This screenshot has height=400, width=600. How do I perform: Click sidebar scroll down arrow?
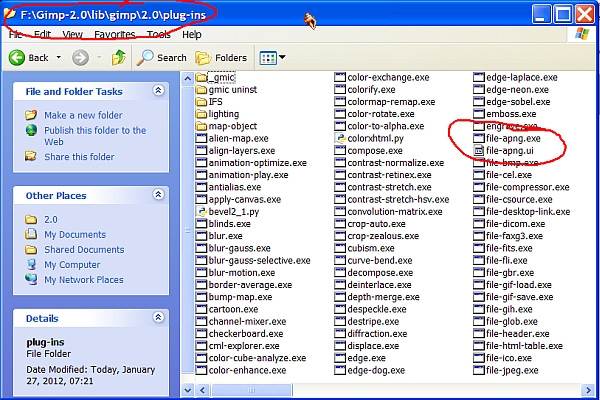[188, 390]
